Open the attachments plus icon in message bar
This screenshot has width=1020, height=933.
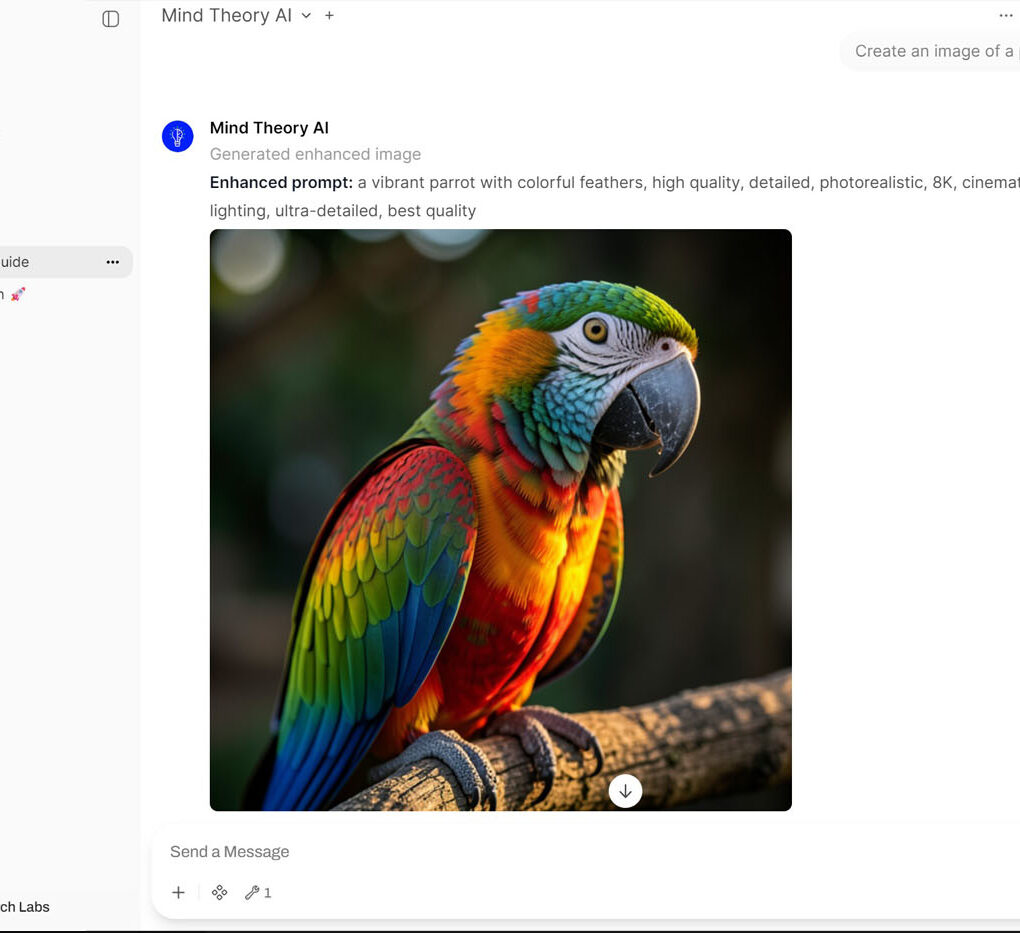[178, 892]
